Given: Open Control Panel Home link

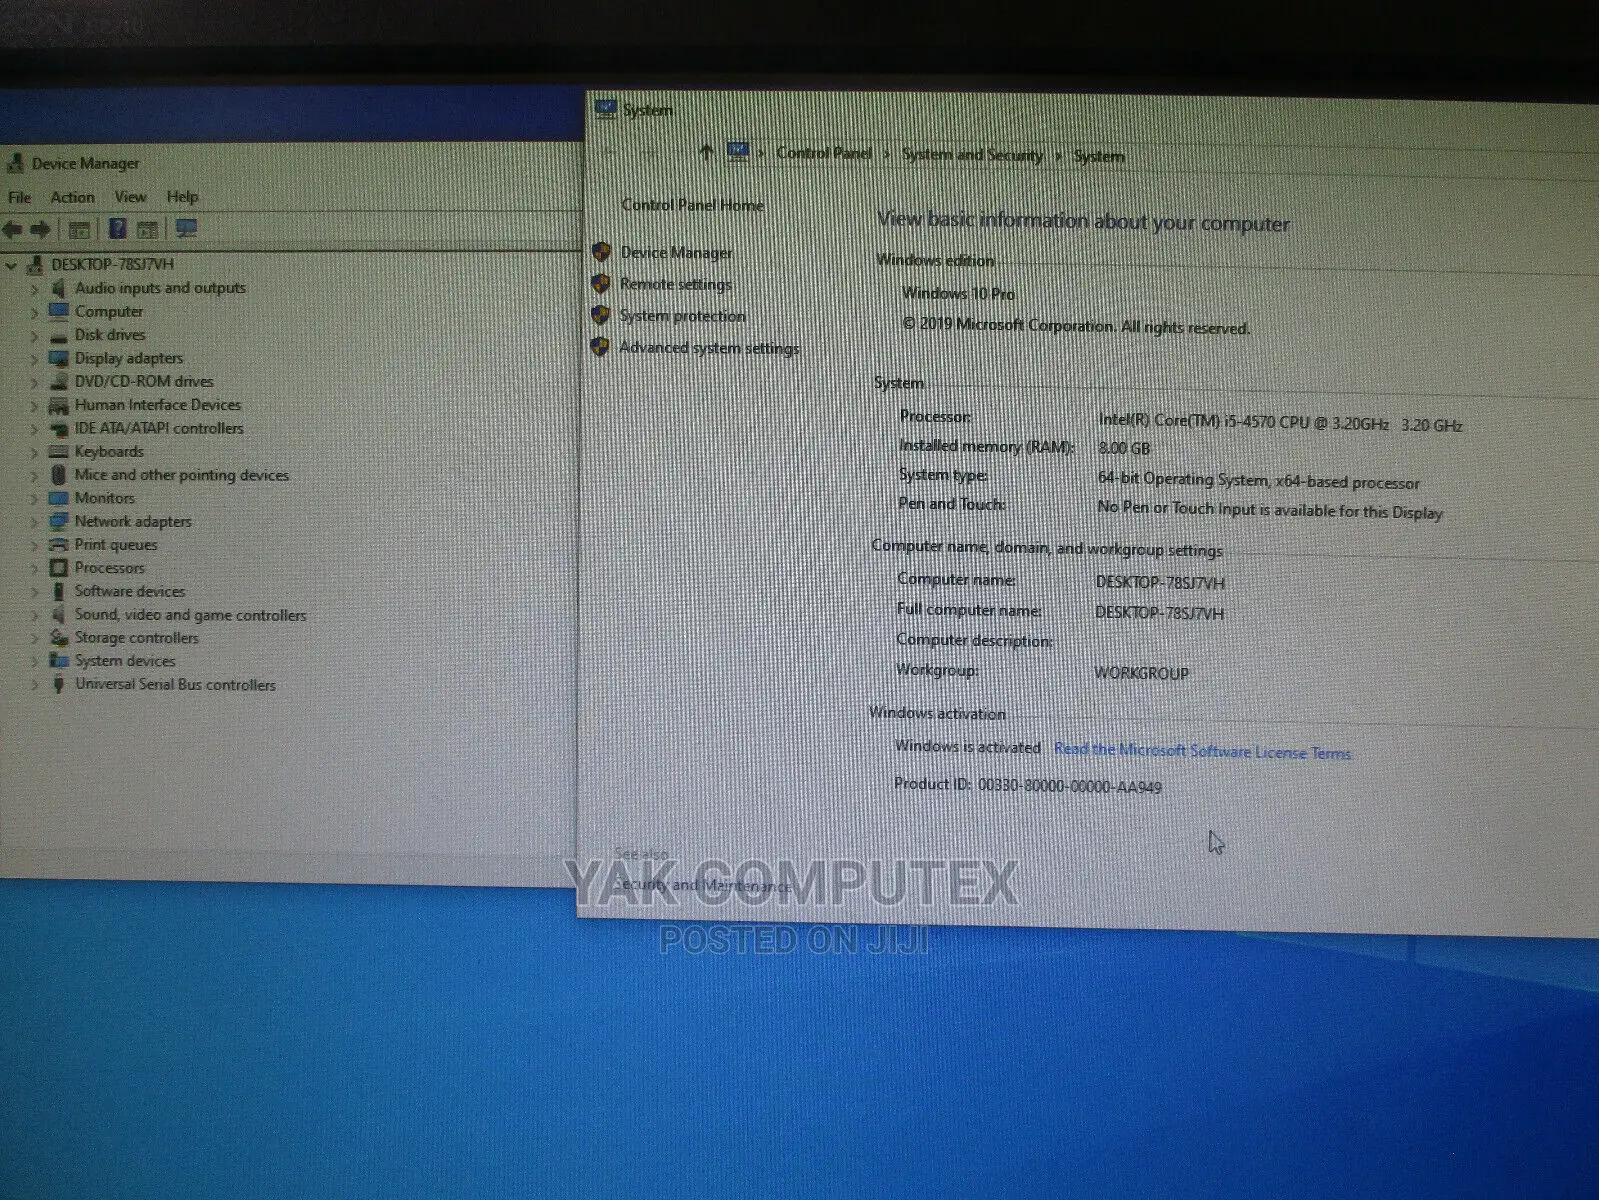Looking at the screenshot, I should [692, 205].
